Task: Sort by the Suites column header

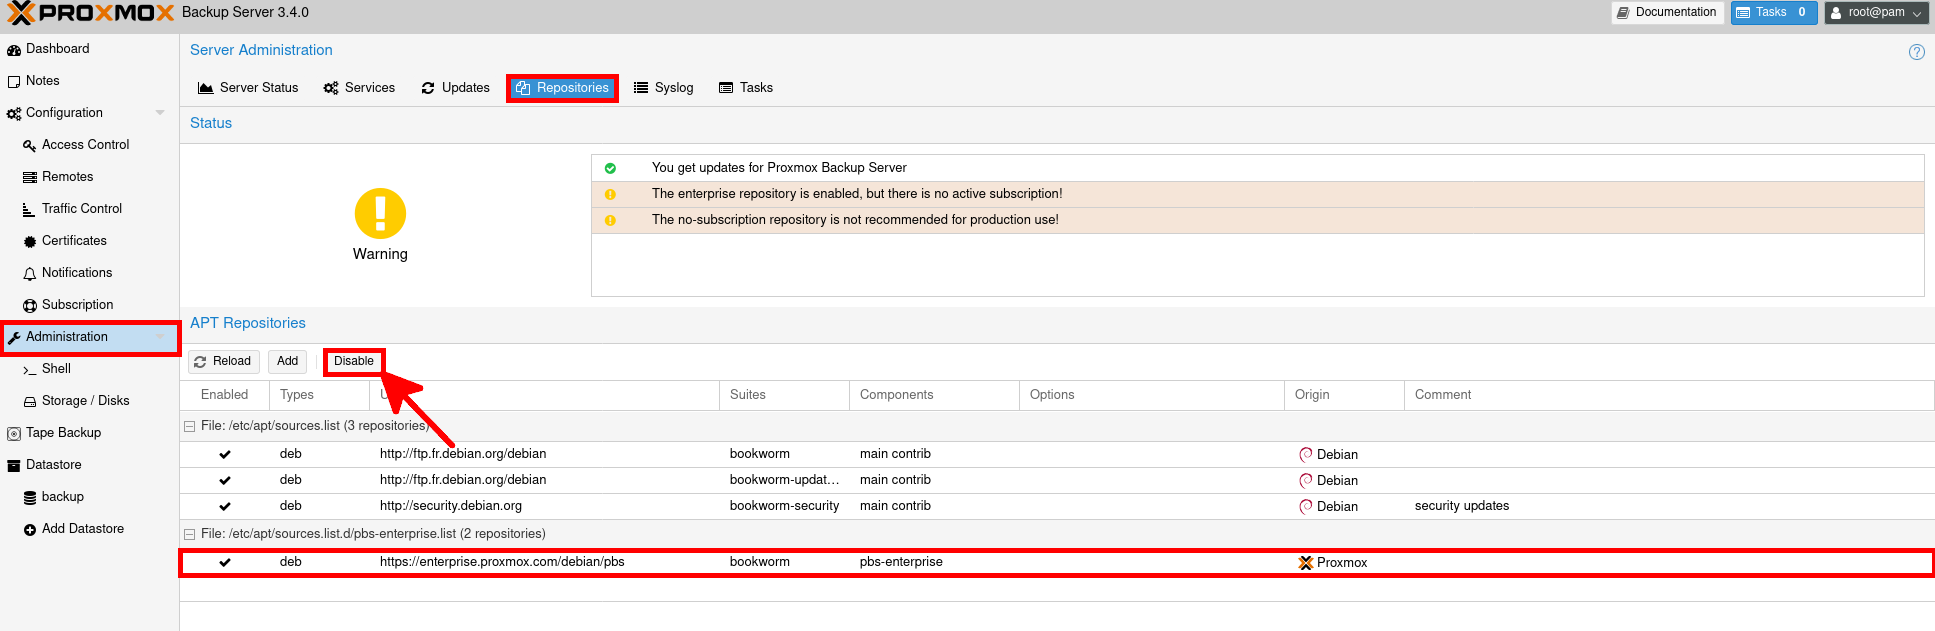Action: pyautogui.click(x=784, y=395)
